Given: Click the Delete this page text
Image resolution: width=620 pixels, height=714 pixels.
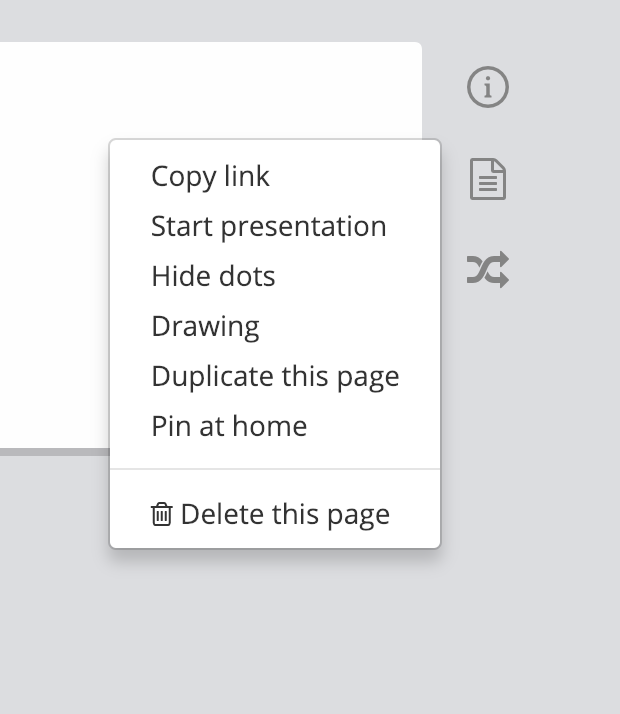Looking at the screenshot, I should pos(285,515).
